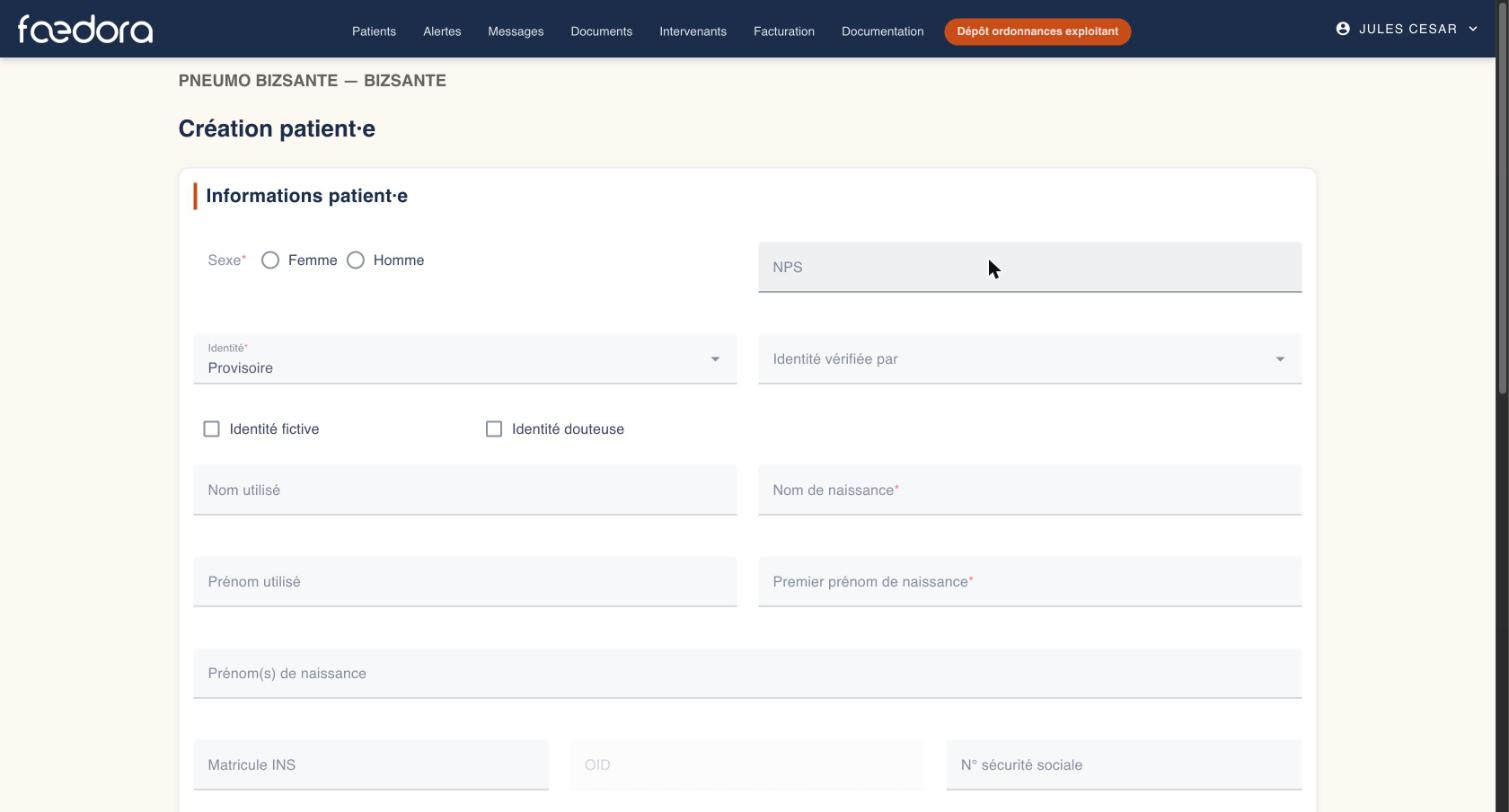The image size is (1509, 812).
Task: Open the Messages menu item
Action: tap(516, 31)
